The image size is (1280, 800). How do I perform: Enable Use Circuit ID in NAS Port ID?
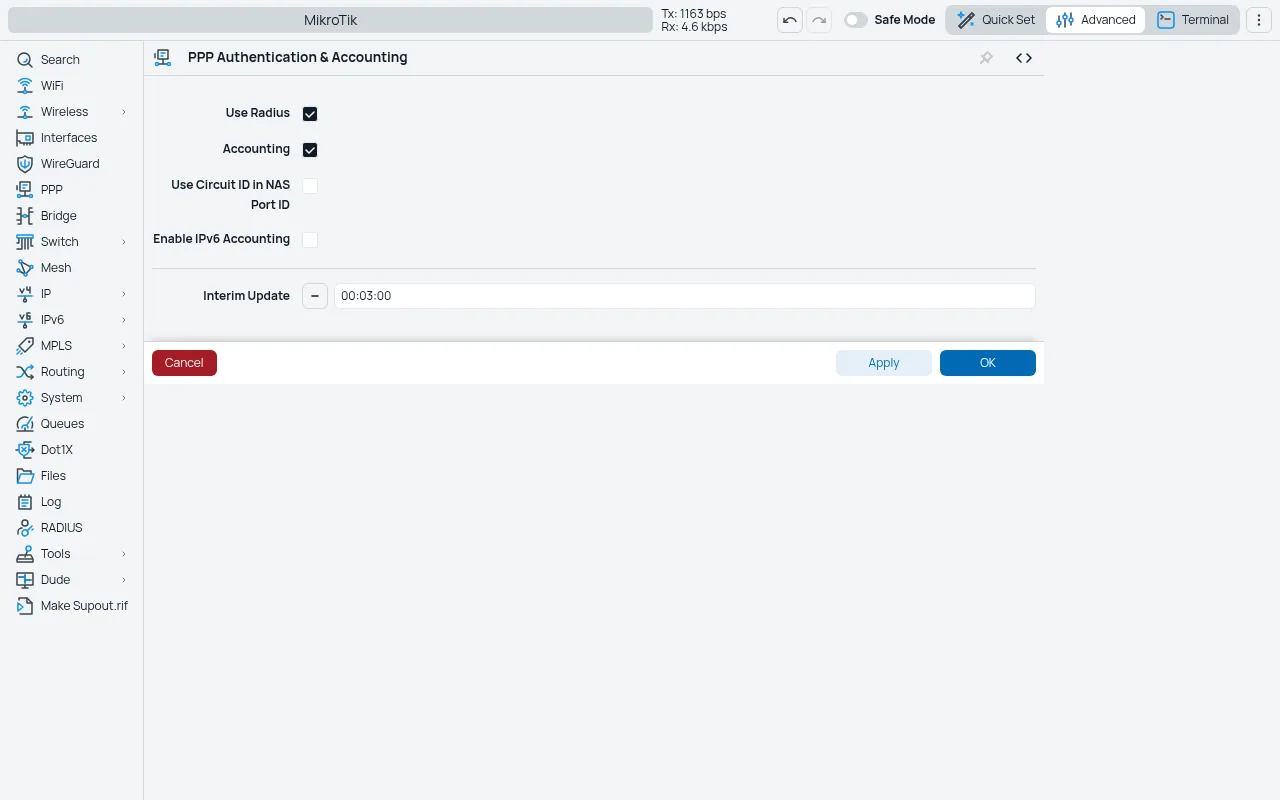pyautogui.click(x=310, y=186)
